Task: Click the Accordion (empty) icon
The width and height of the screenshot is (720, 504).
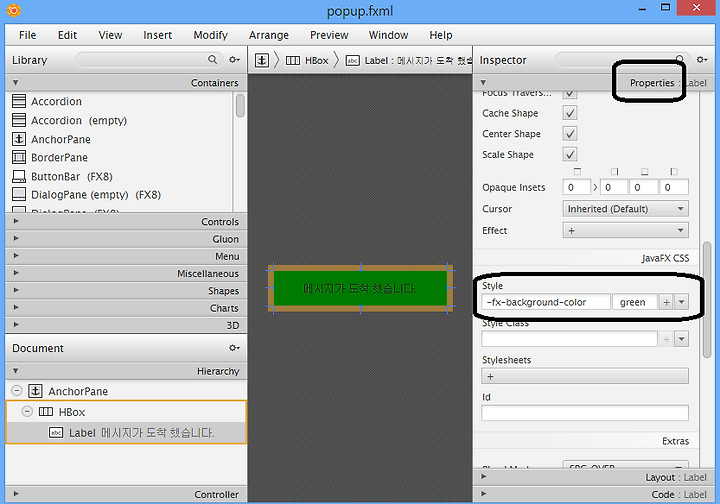Action: (x=19, y=120)
